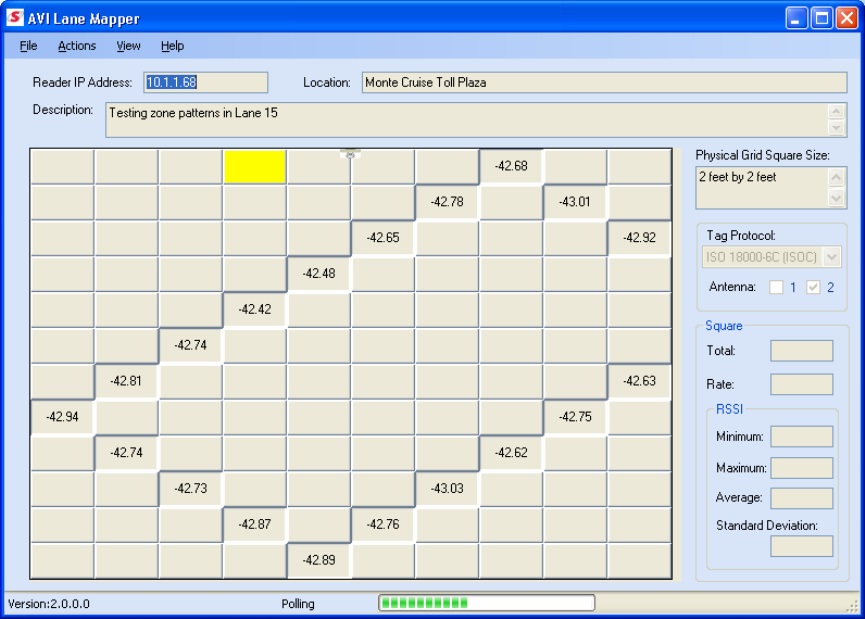Select grid square with -42.65

[383, 238]
